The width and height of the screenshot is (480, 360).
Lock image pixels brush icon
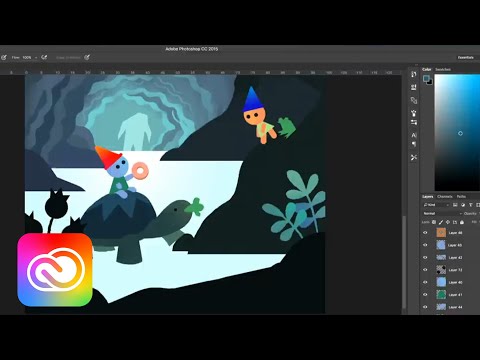441,222
